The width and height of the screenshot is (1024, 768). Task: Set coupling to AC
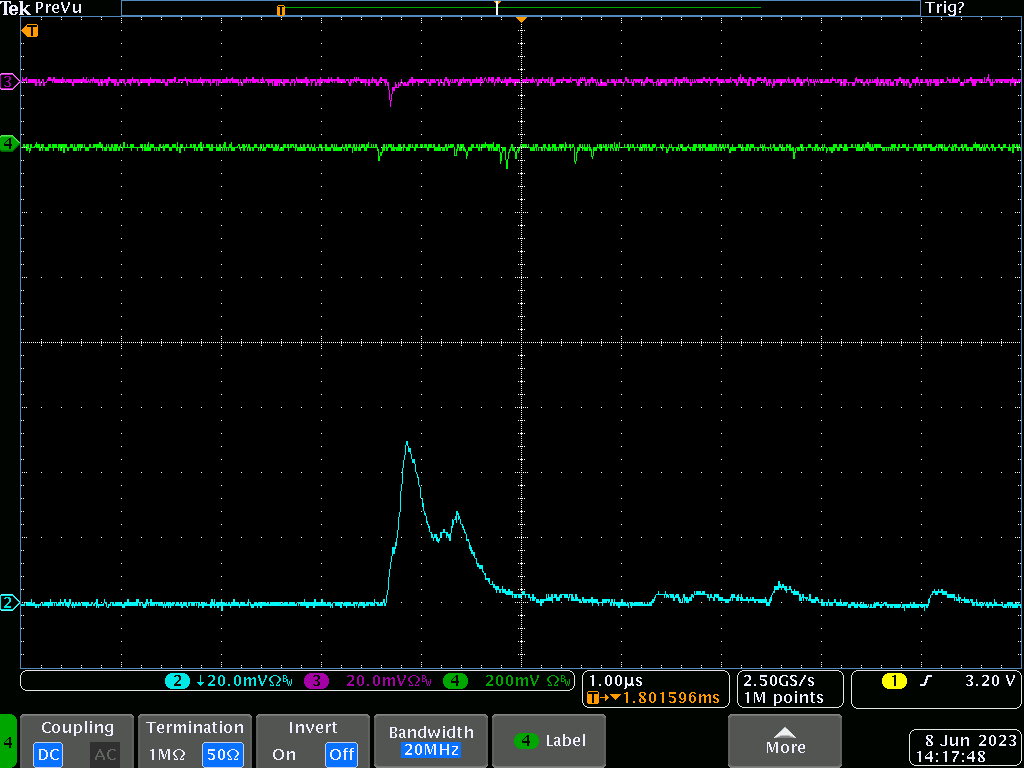coord(105,754)
